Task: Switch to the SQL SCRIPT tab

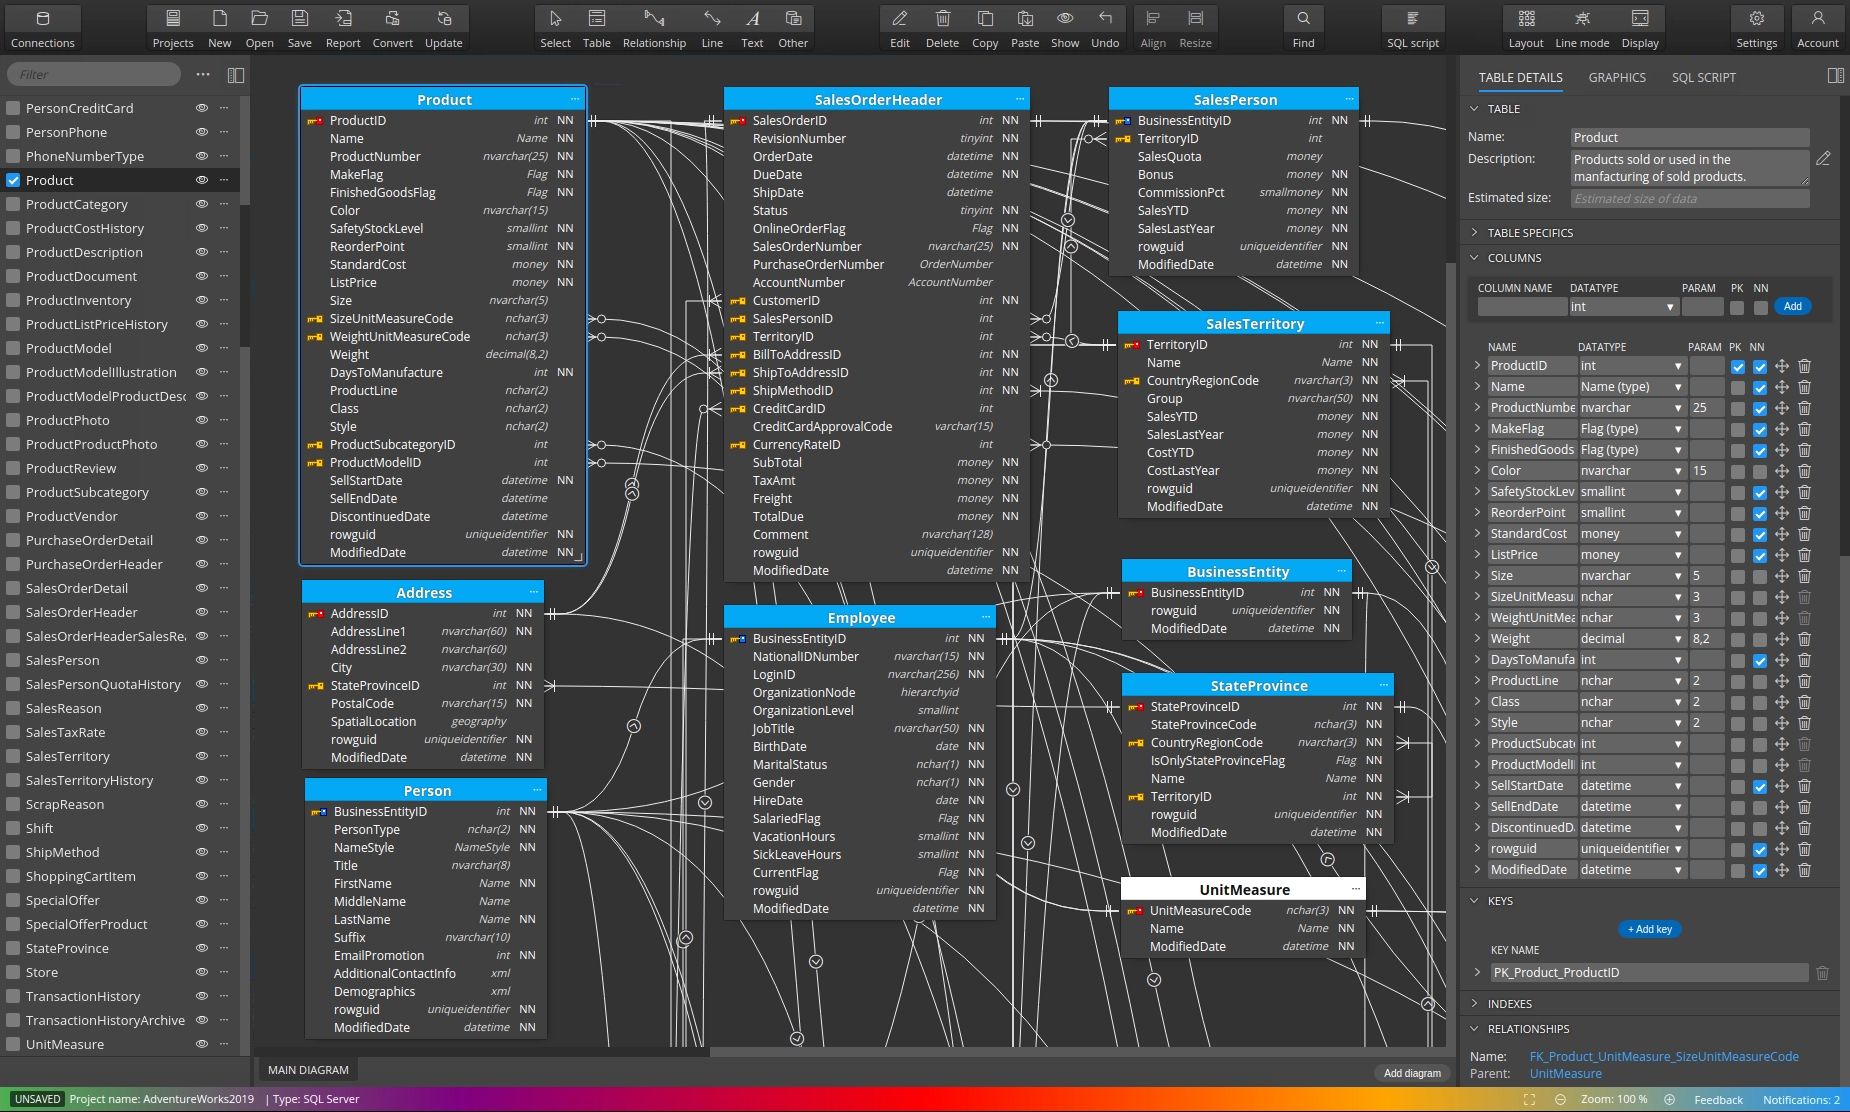Action: pyautogui.click(x=1703, y=78)
